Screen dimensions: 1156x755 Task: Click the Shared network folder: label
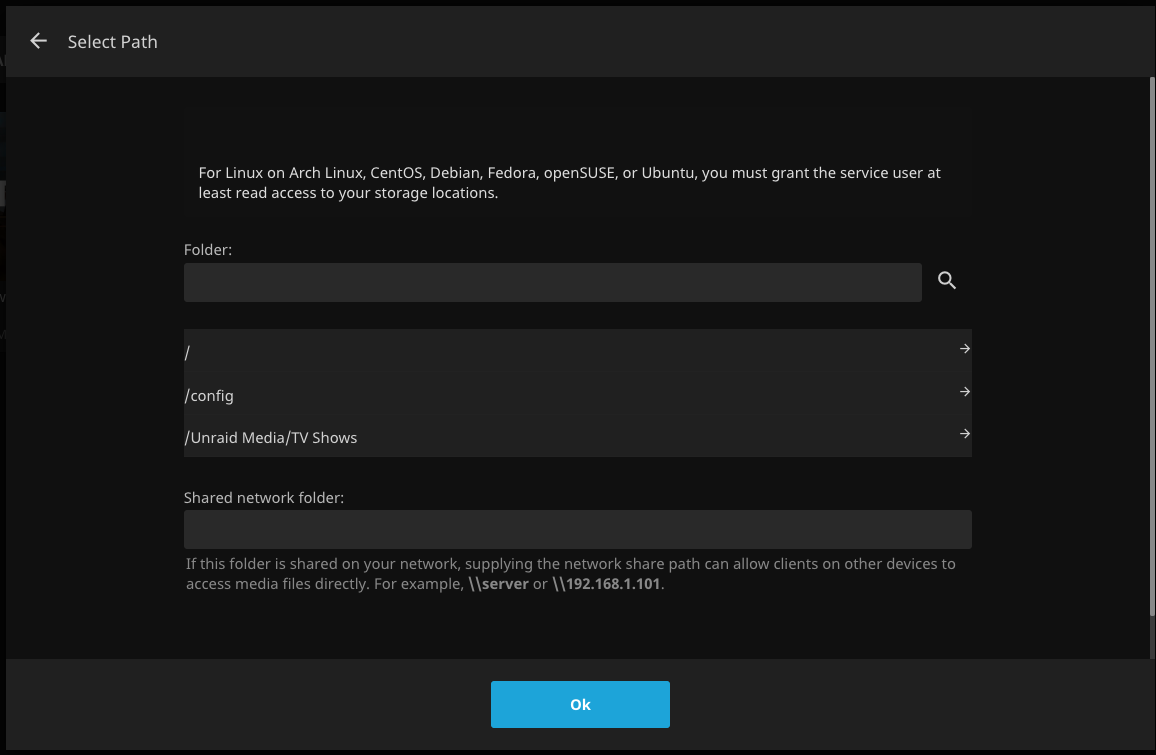pyautogui.click(x=264, y=497)
